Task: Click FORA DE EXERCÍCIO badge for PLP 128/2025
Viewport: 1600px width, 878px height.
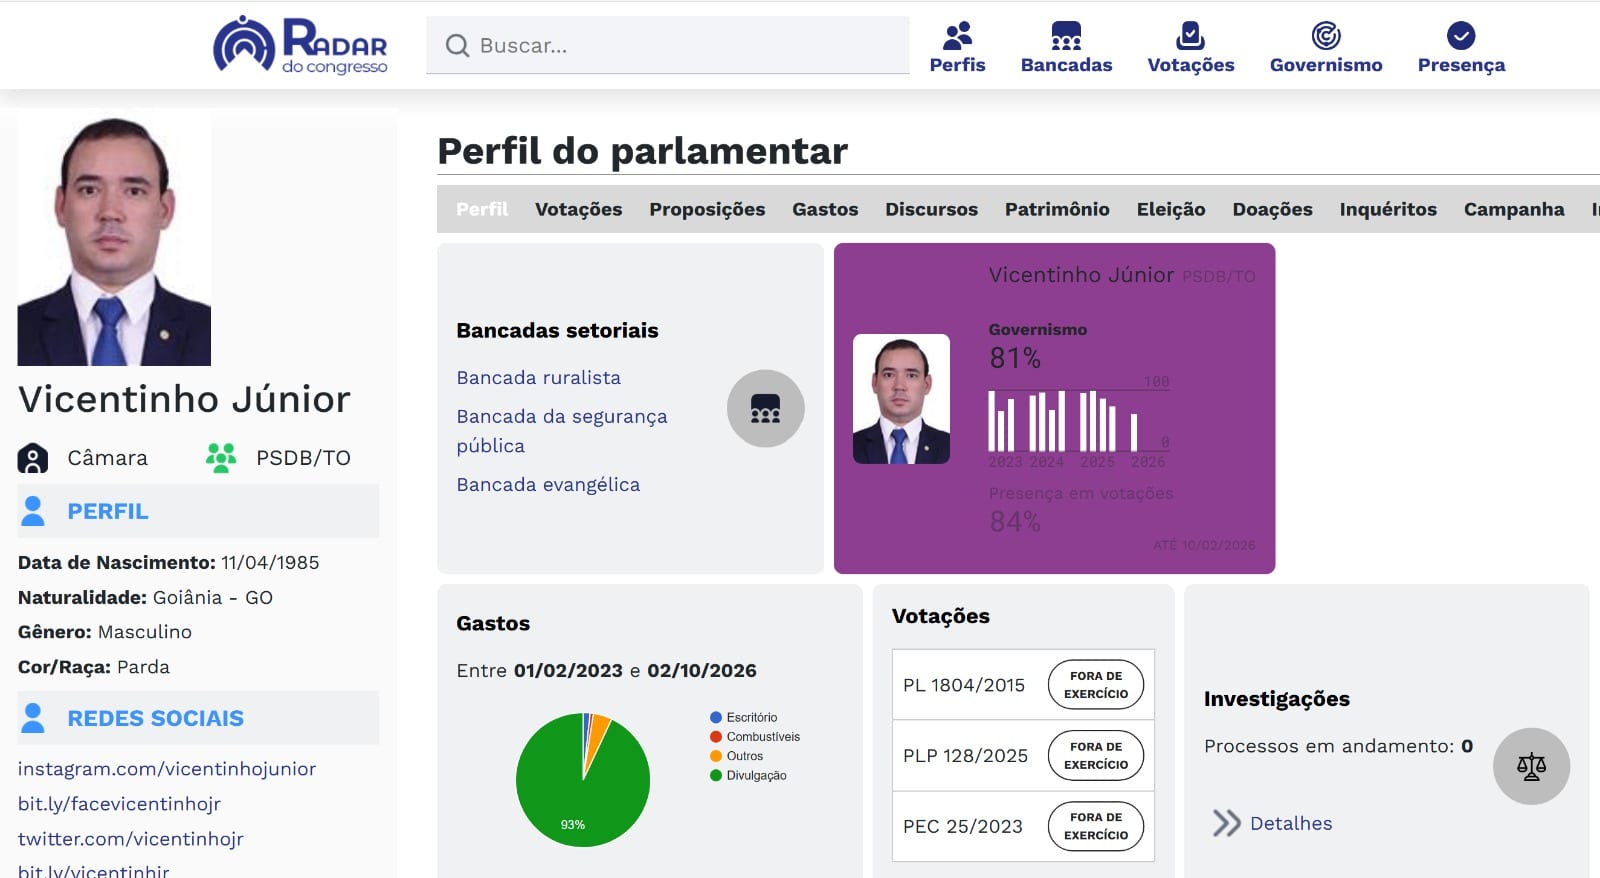Action: click(x=1096, y=756)
